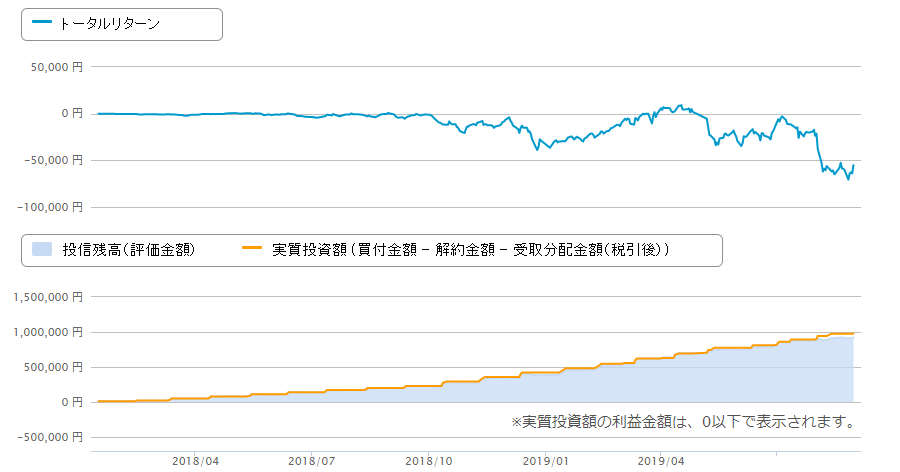Click the orange 実質投資額 line swatch

click(x=252, y=248)
